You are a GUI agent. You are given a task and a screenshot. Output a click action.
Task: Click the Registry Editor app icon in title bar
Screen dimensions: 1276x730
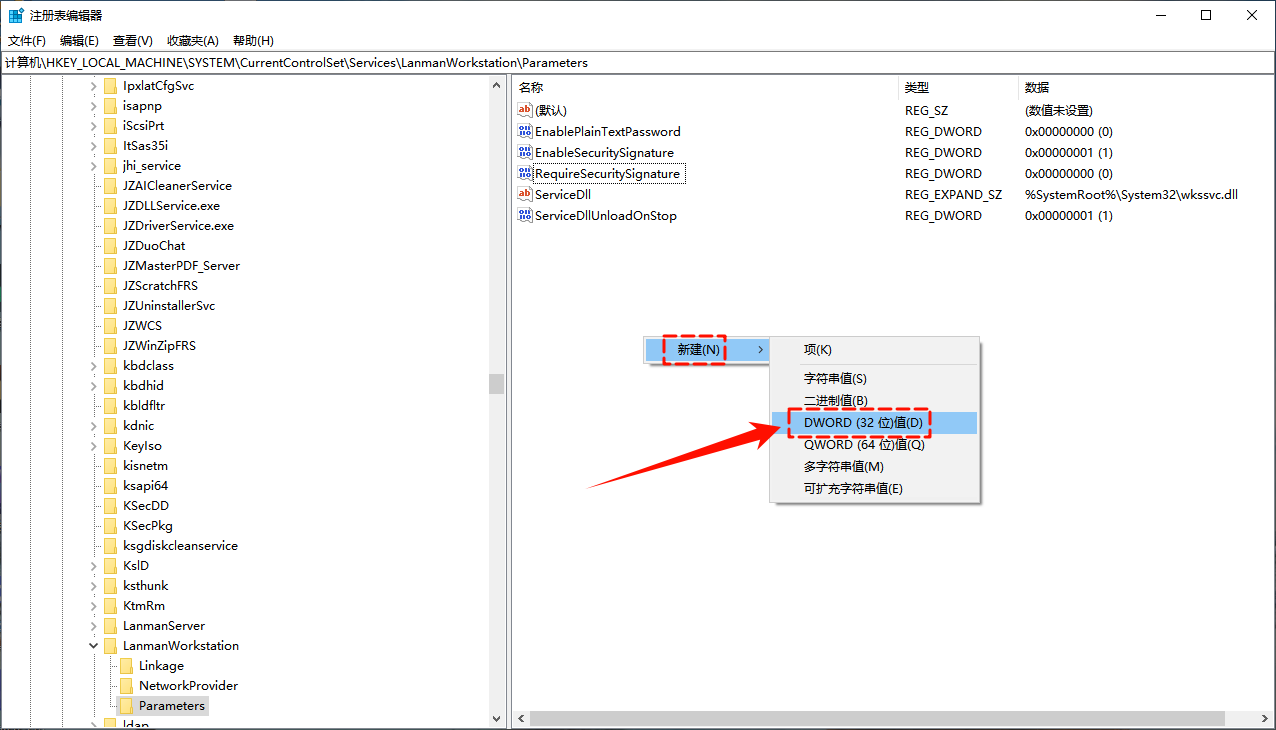16,15
